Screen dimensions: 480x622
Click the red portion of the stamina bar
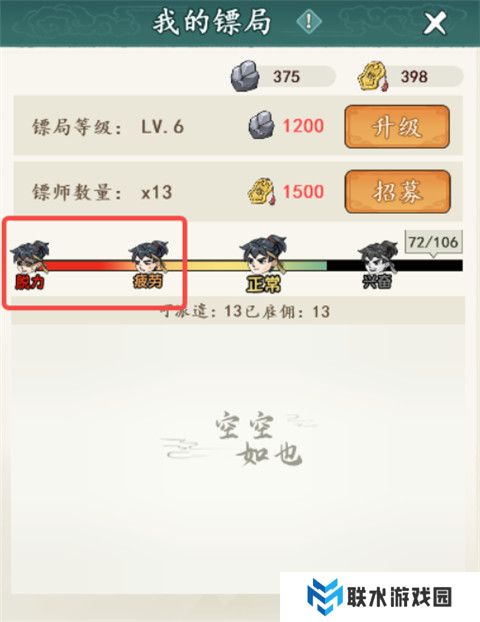(77, 265)
